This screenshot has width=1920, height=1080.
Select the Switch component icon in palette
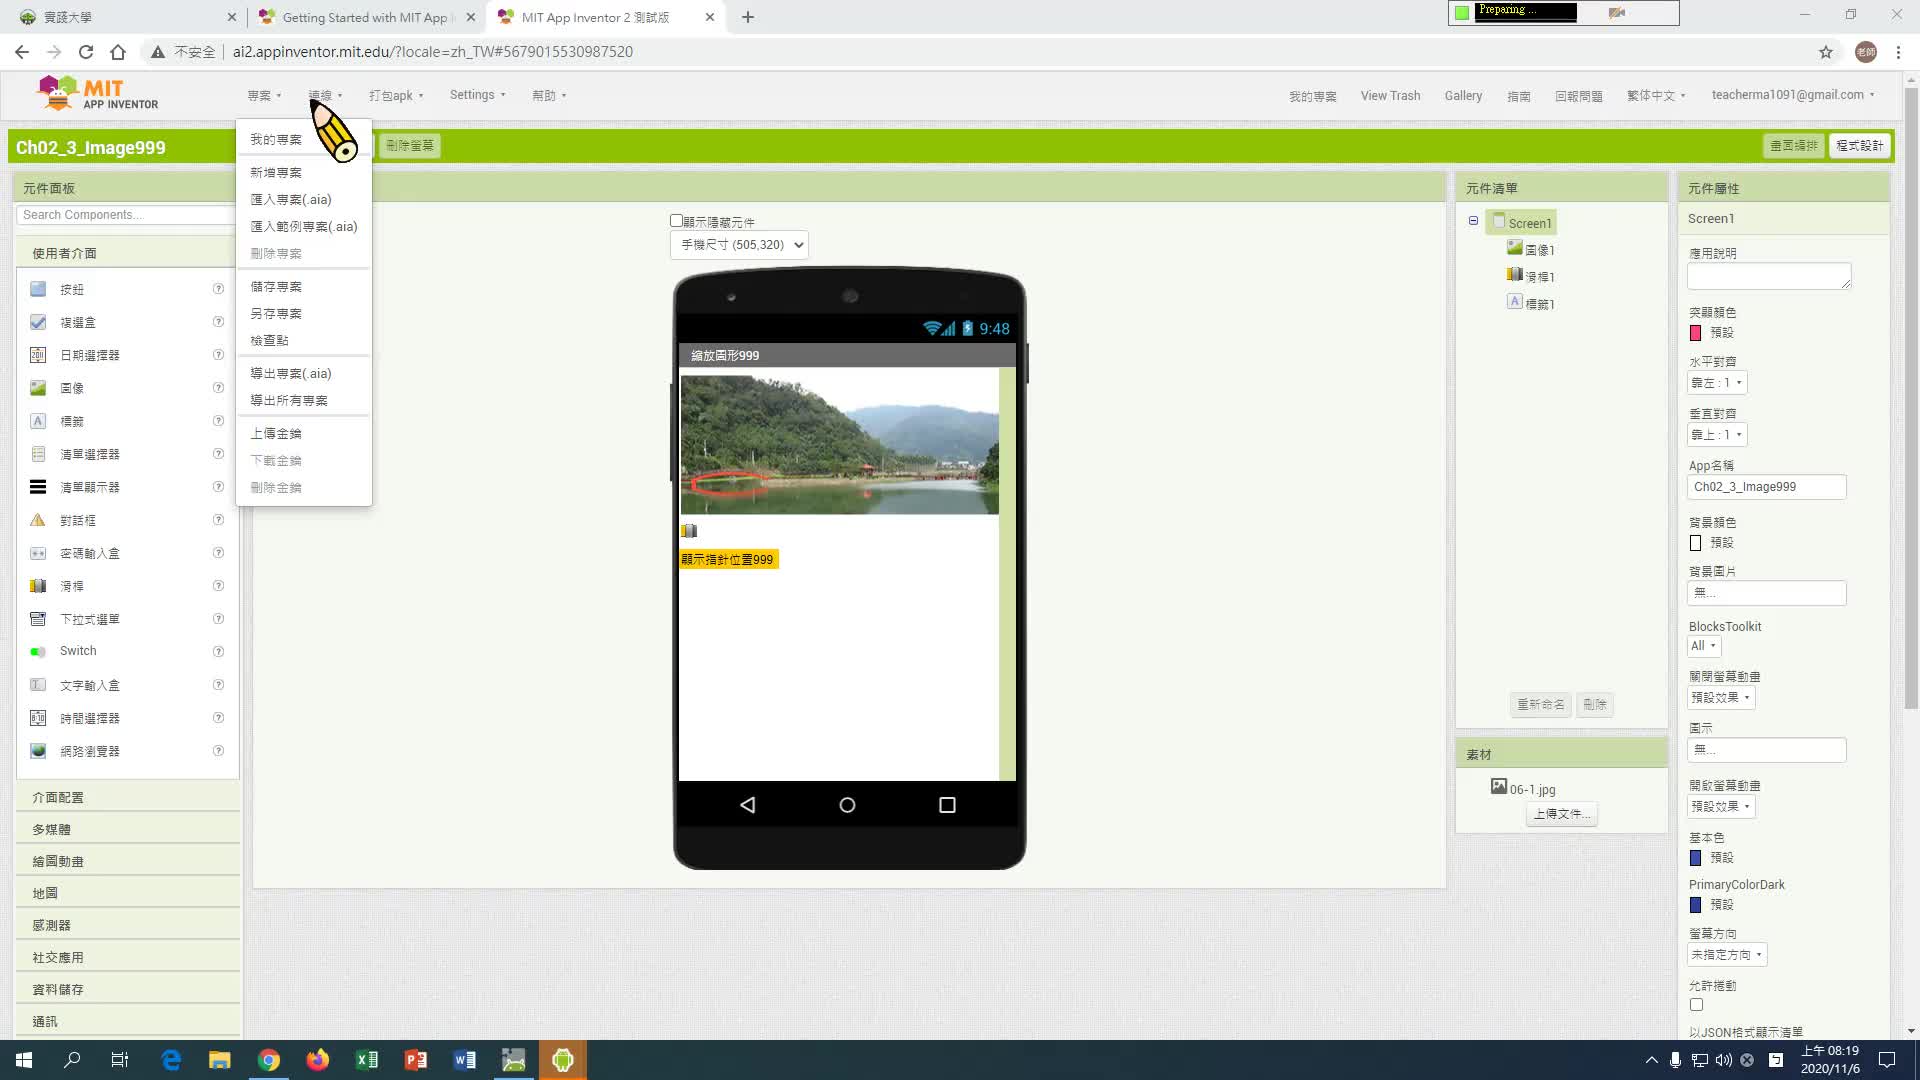38,652
